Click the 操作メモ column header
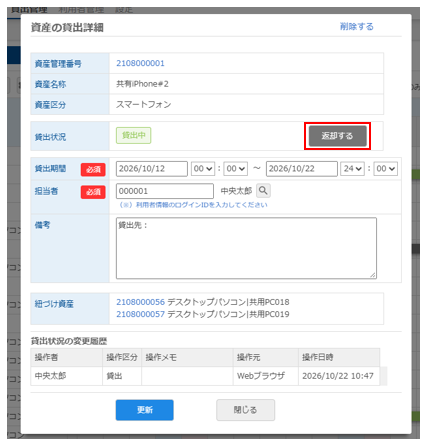The height and width of the screenshot is (446, 431). pyautogui.click(x=187, y=357)
